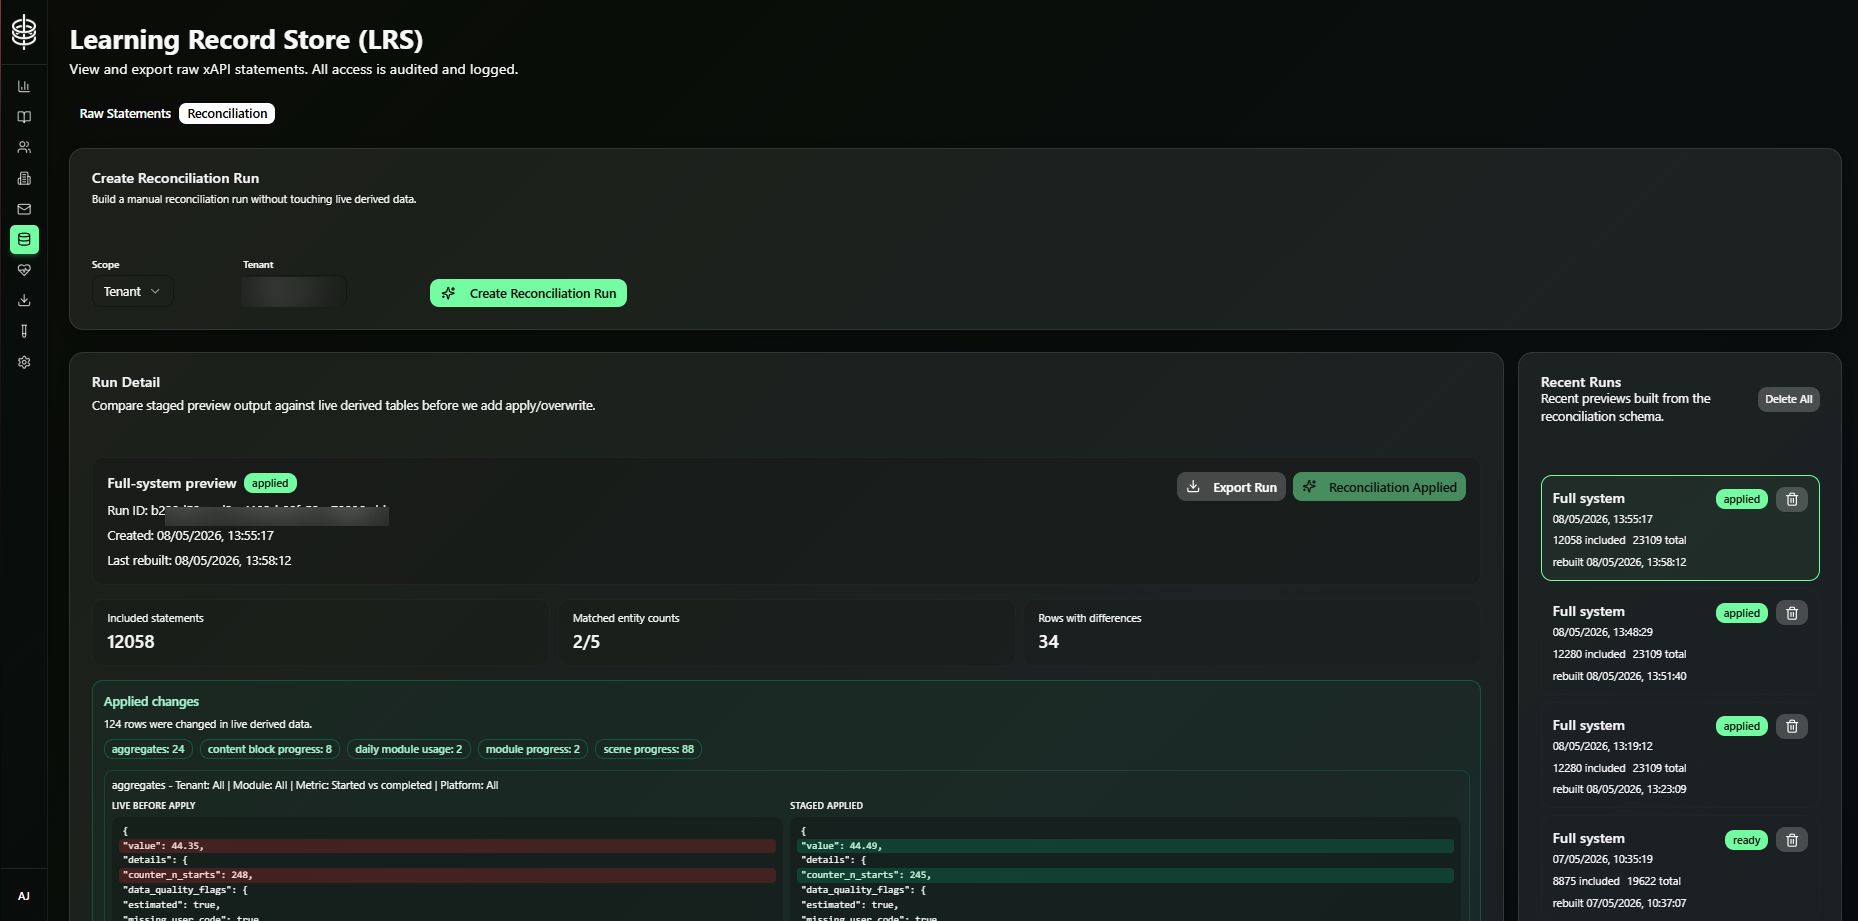Click the '"counter_n_starts": 248' line

coord(447,875)
